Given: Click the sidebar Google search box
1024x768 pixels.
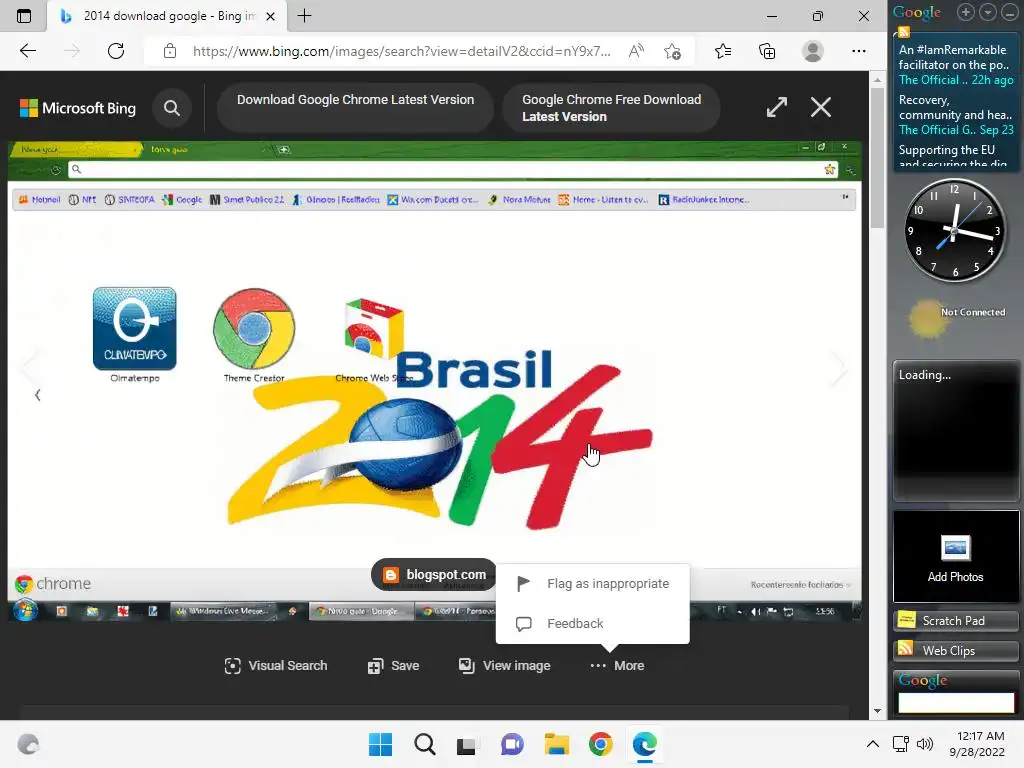Looking at the screenshot, I should pos(956,703).
